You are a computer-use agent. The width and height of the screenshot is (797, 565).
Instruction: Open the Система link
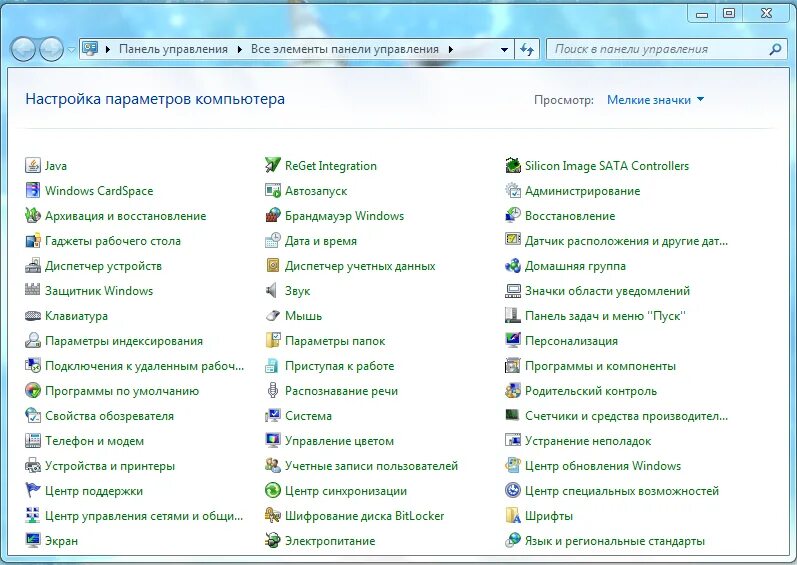(308, 416)
